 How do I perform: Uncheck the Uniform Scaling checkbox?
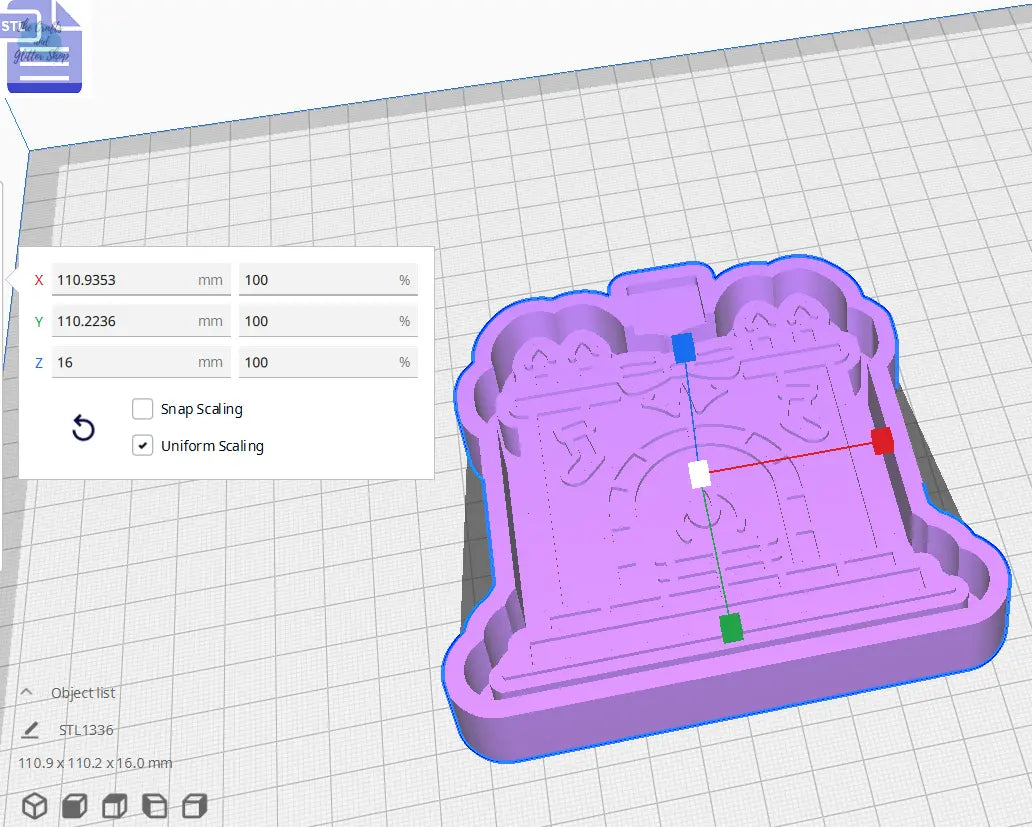pyautogui.click(x=143, y=446)
